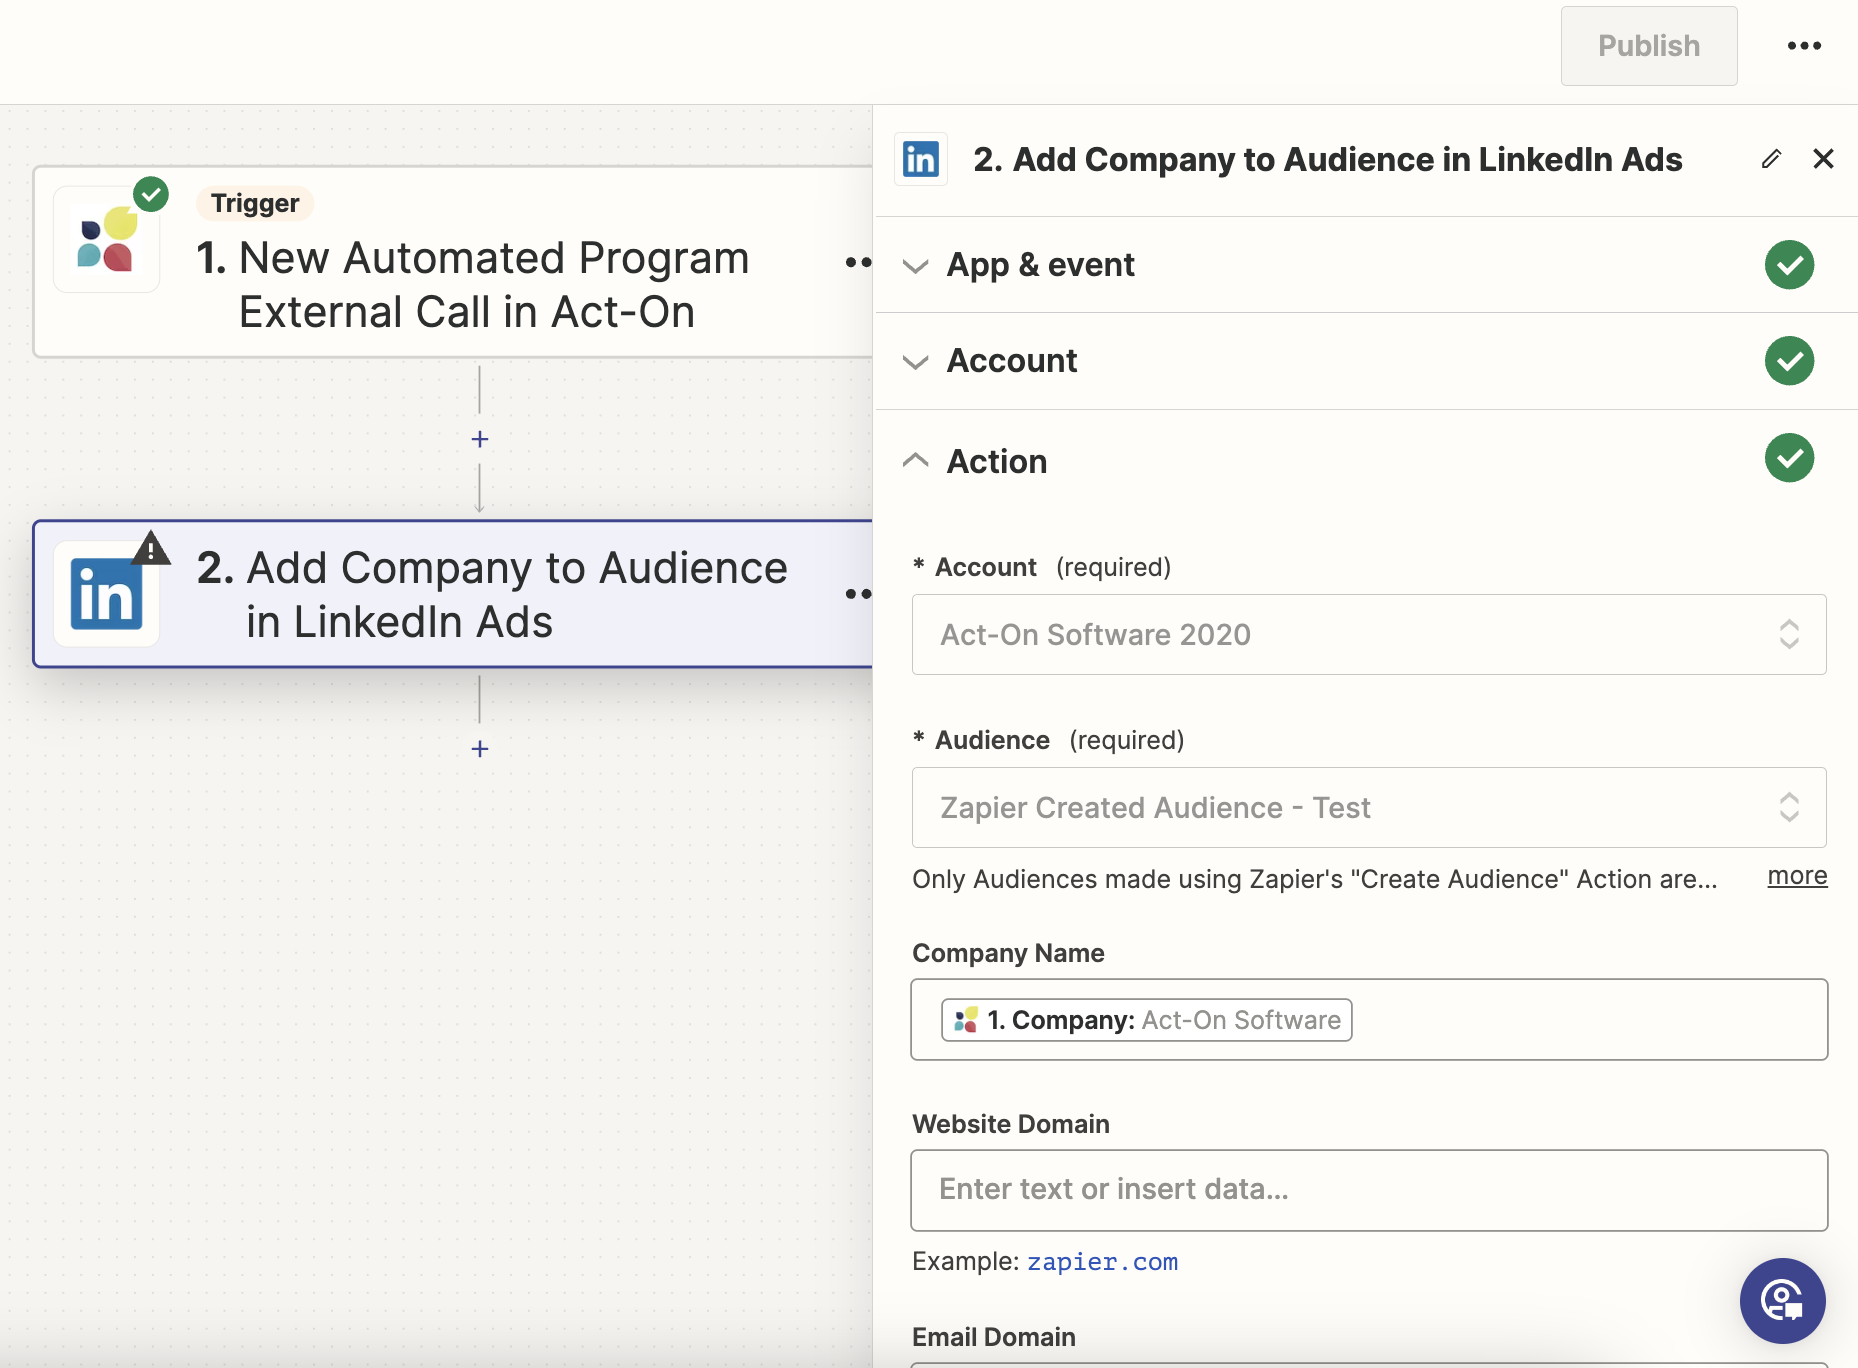The width and height of the screenshot is (1858, 1368).
Task: Click the LinkedIn icon on step 2 card
Action: point(106,595)
